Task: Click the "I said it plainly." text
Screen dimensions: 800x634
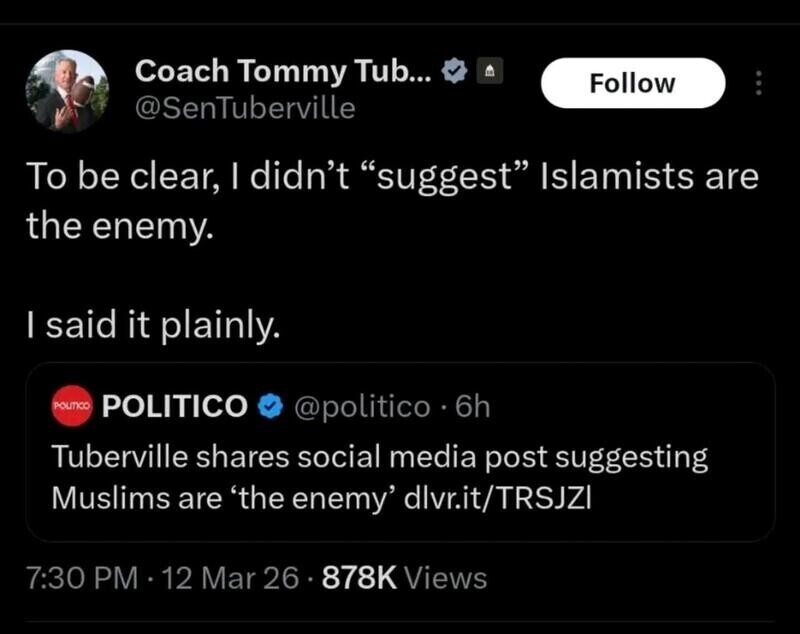Action: point(148,324)
